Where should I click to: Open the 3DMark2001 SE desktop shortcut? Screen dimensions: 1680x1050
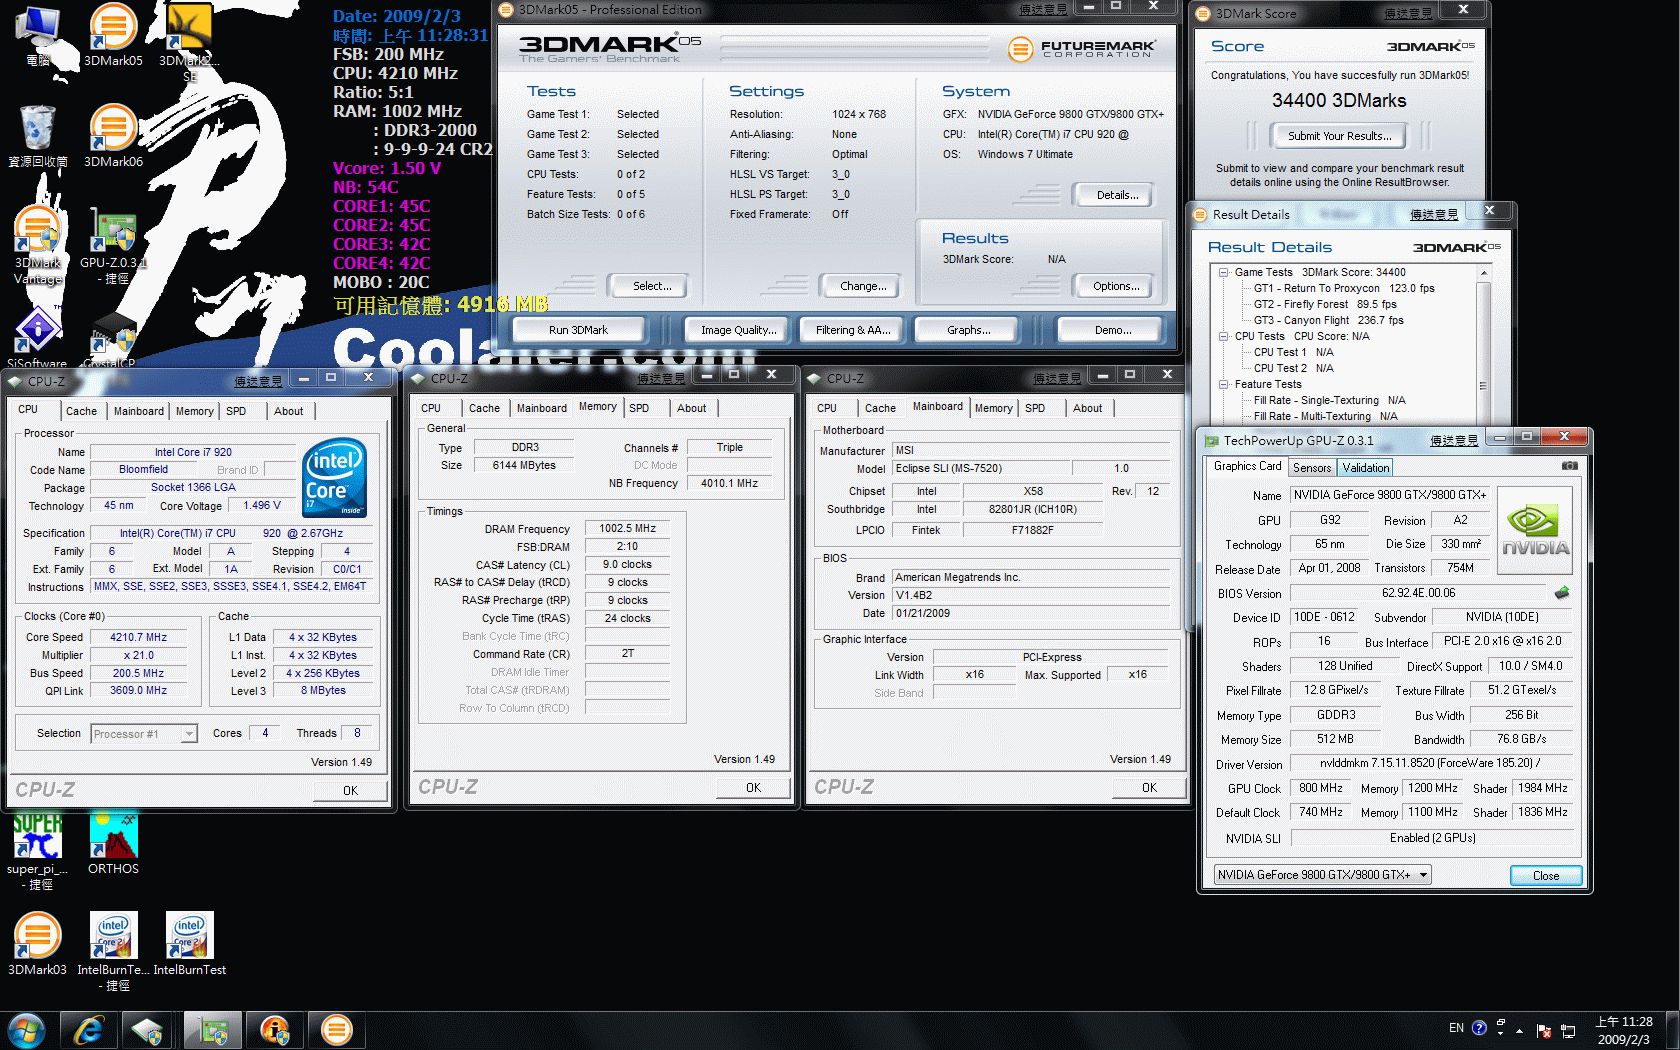[x=190, y=40]
